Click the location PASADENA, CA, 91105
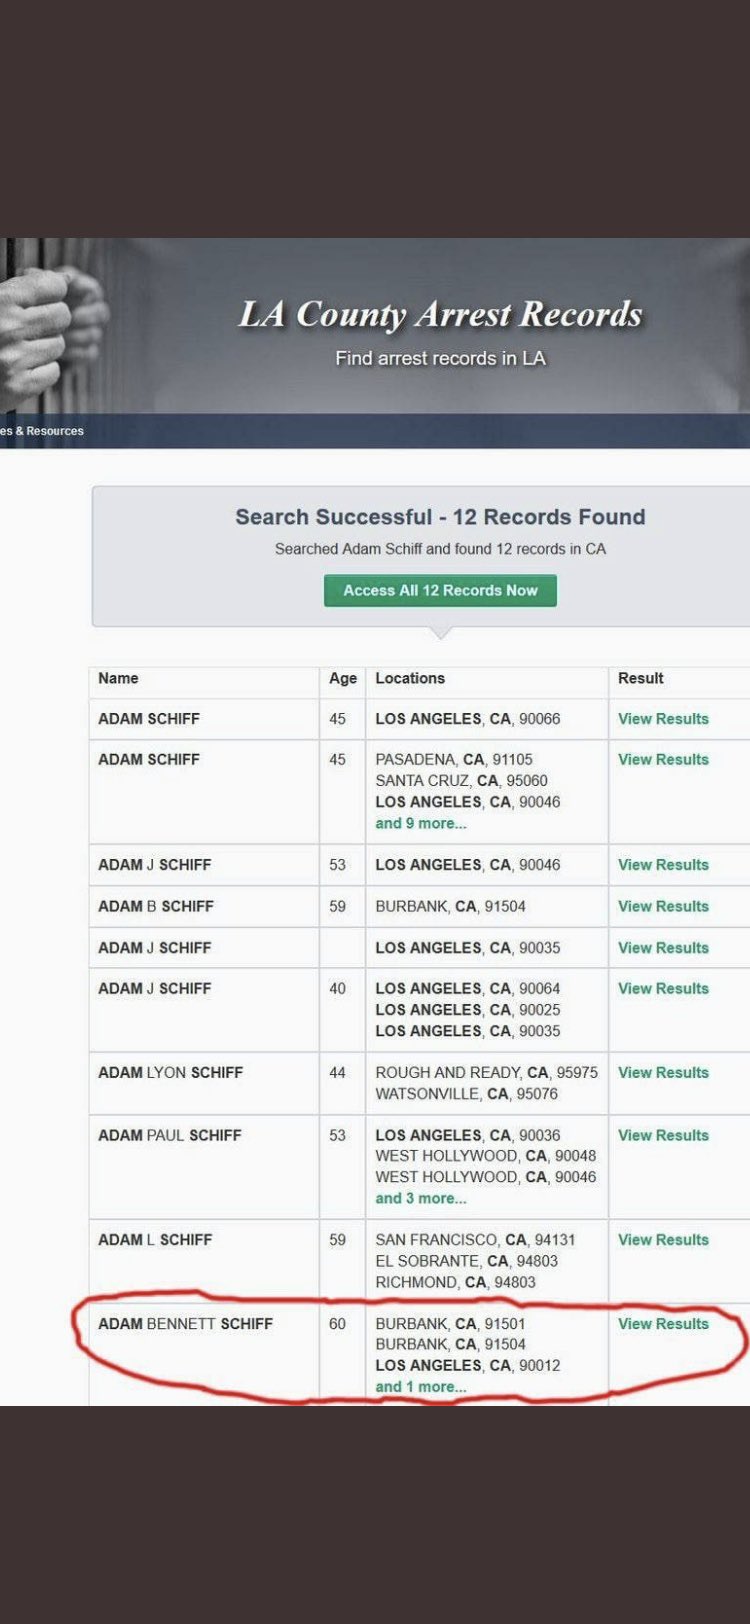This screenshot has height=1624, width=750. [454, 760]
